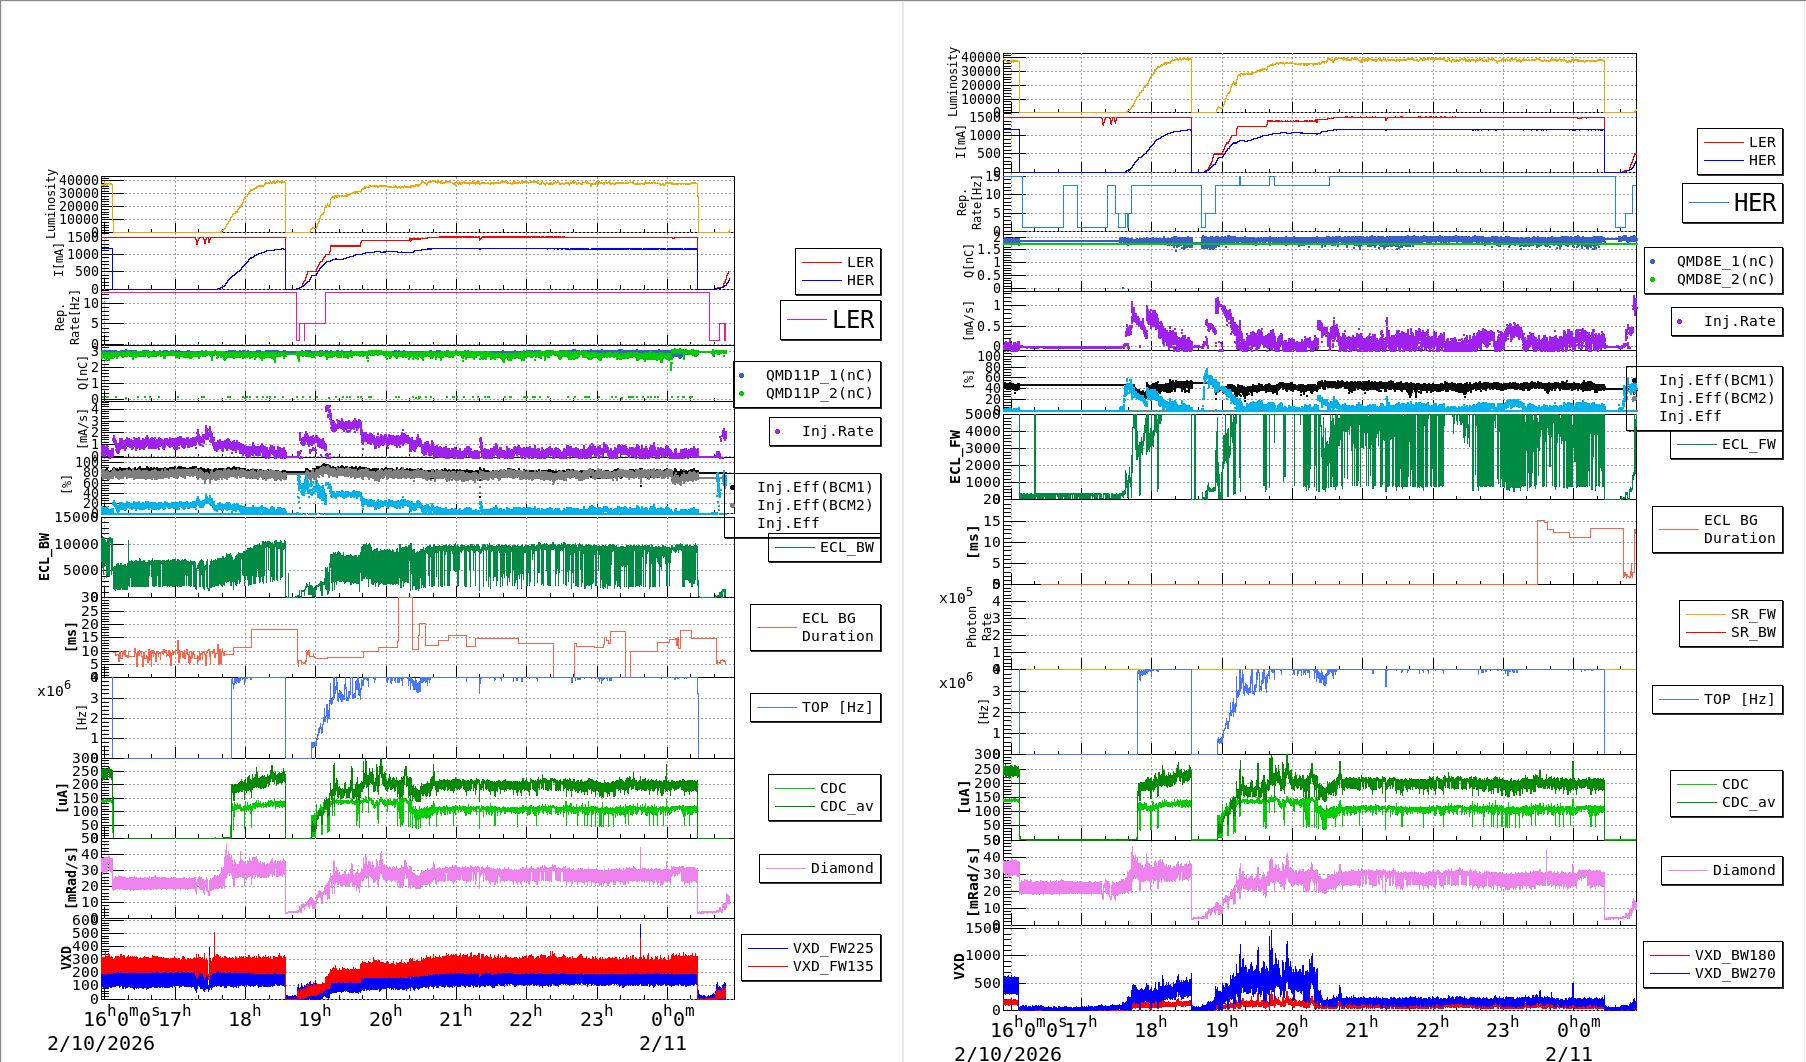Click the large LER legend box in left plot
The width and height of the screenshot is (1806, 1062).
831,320
